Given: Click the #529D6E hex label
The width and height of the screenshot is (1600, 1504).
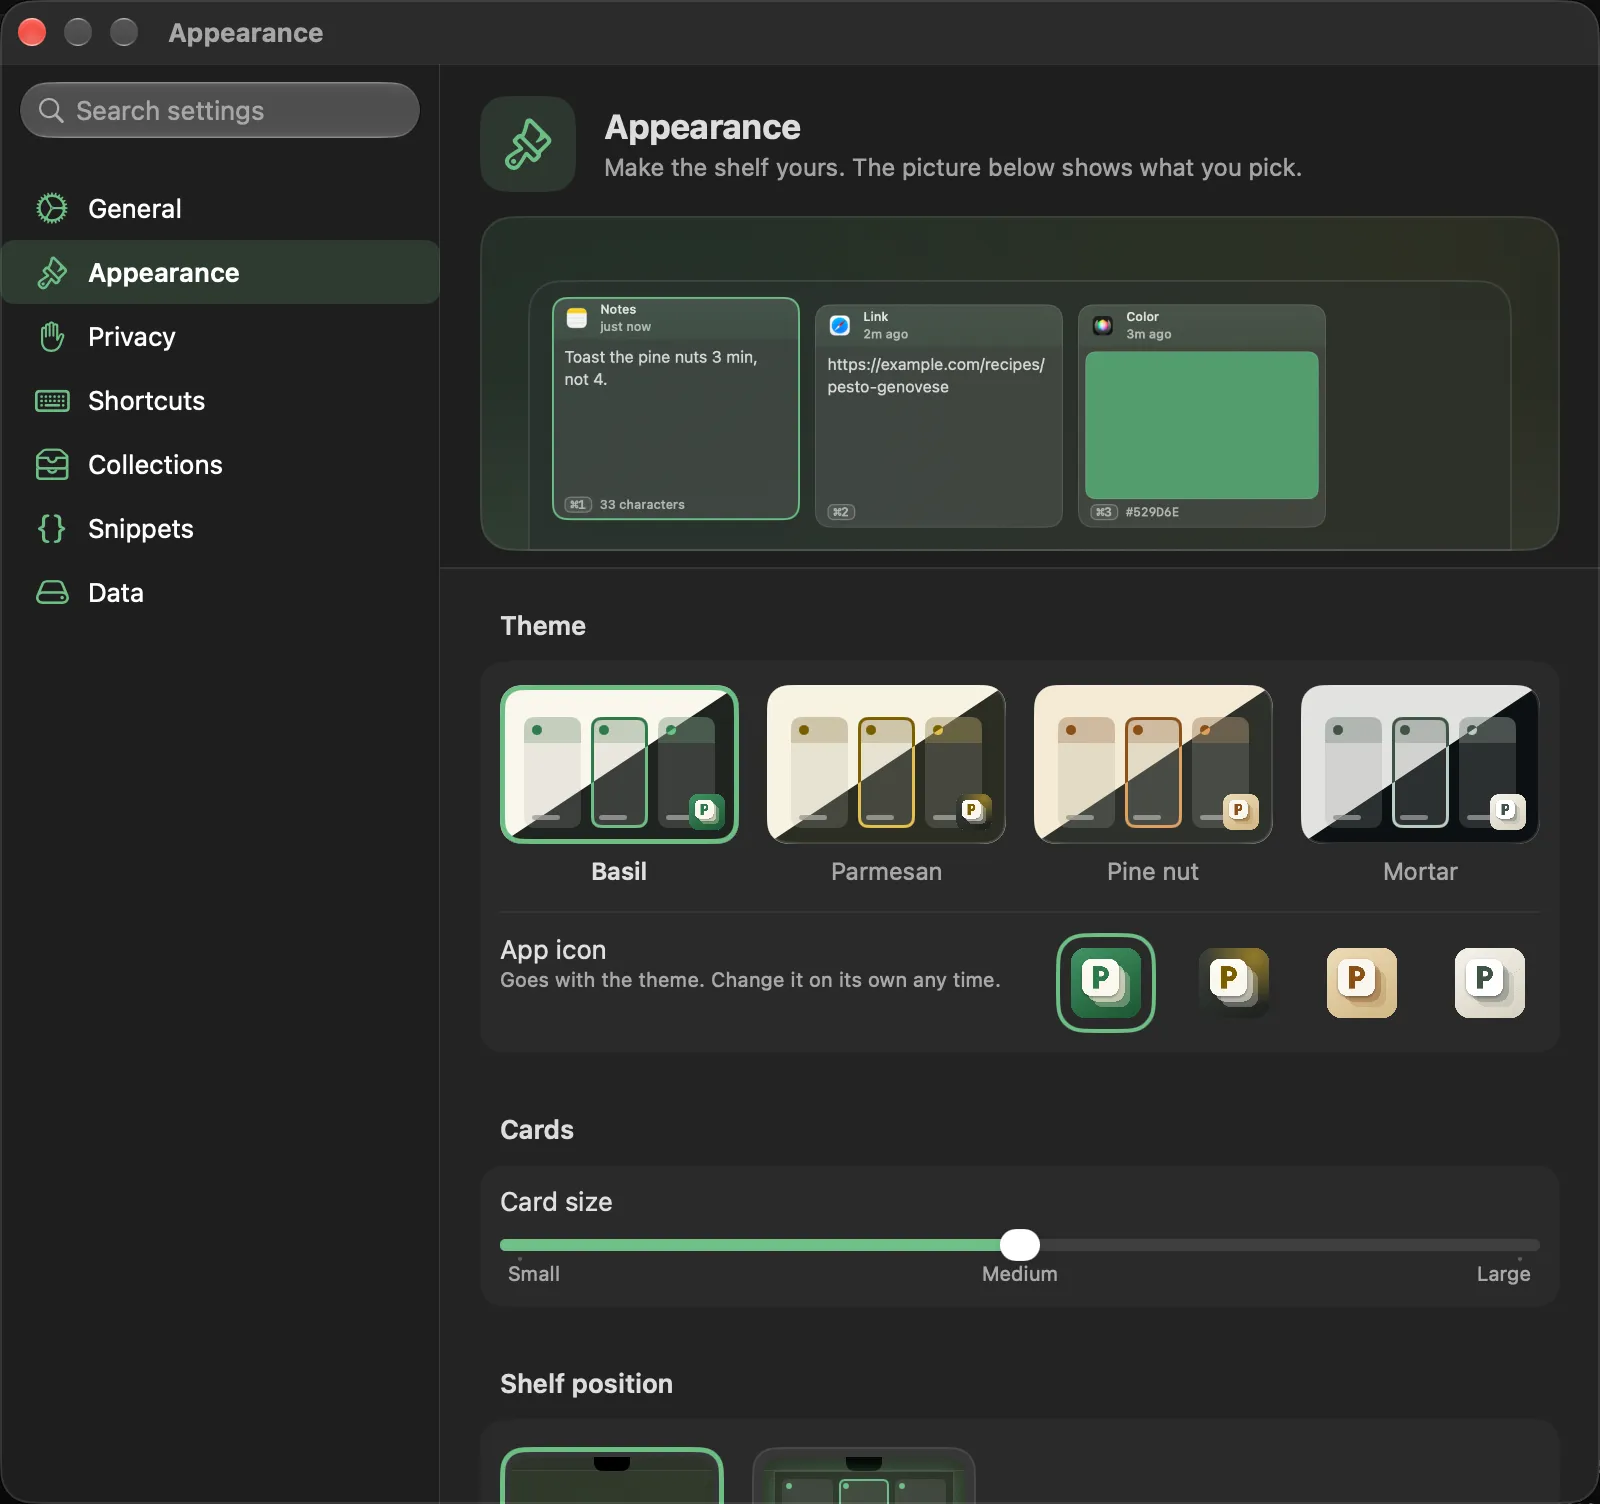Looking at the screenshot, I should point(1152,512).
